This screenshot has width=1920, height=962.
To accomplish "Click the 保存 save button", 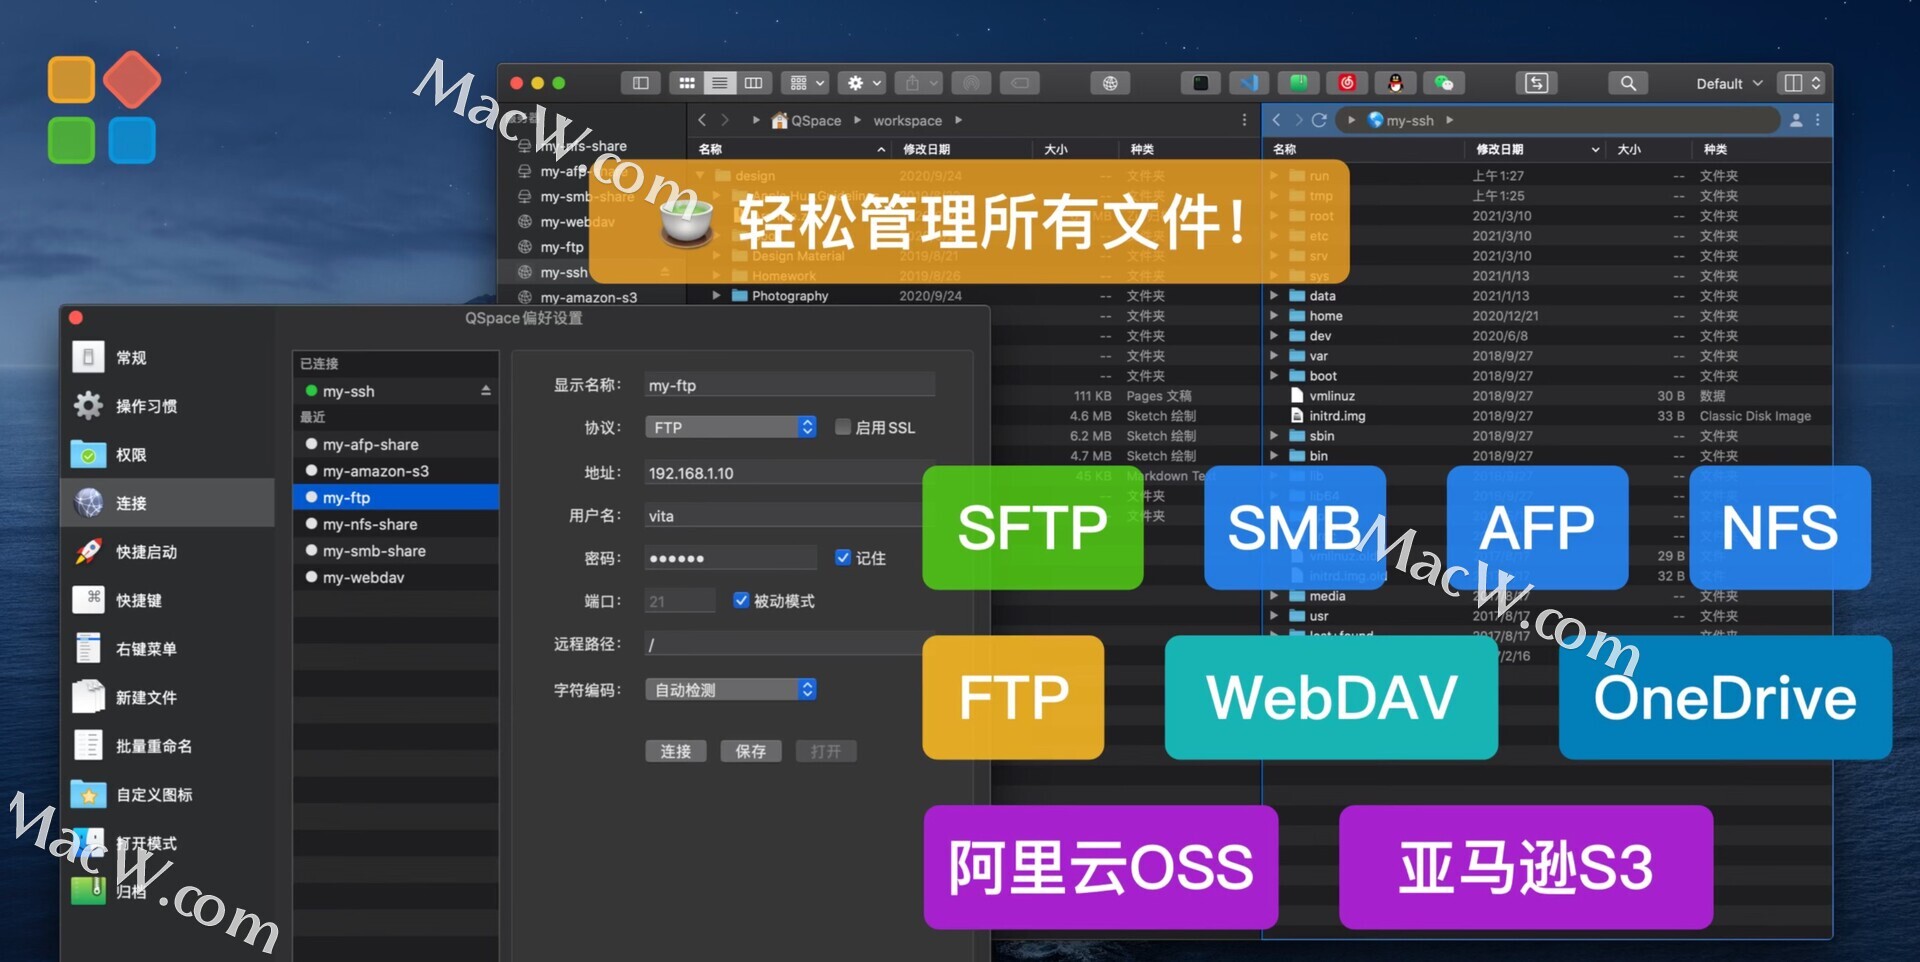I will pyautogui.click(x=751, y=751).
